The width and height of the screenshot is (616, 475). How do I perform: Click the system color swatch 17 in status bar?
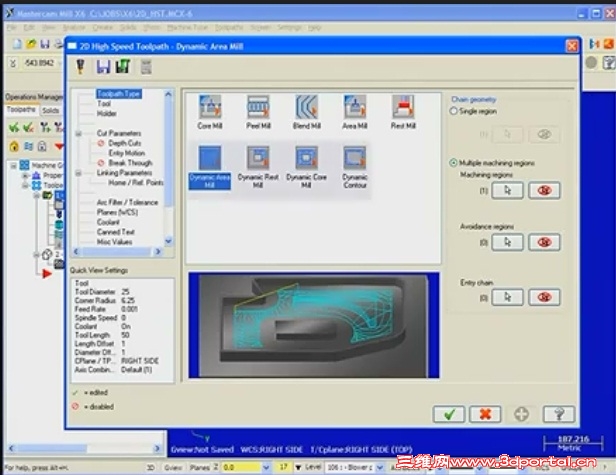click(x=283, y=467)
